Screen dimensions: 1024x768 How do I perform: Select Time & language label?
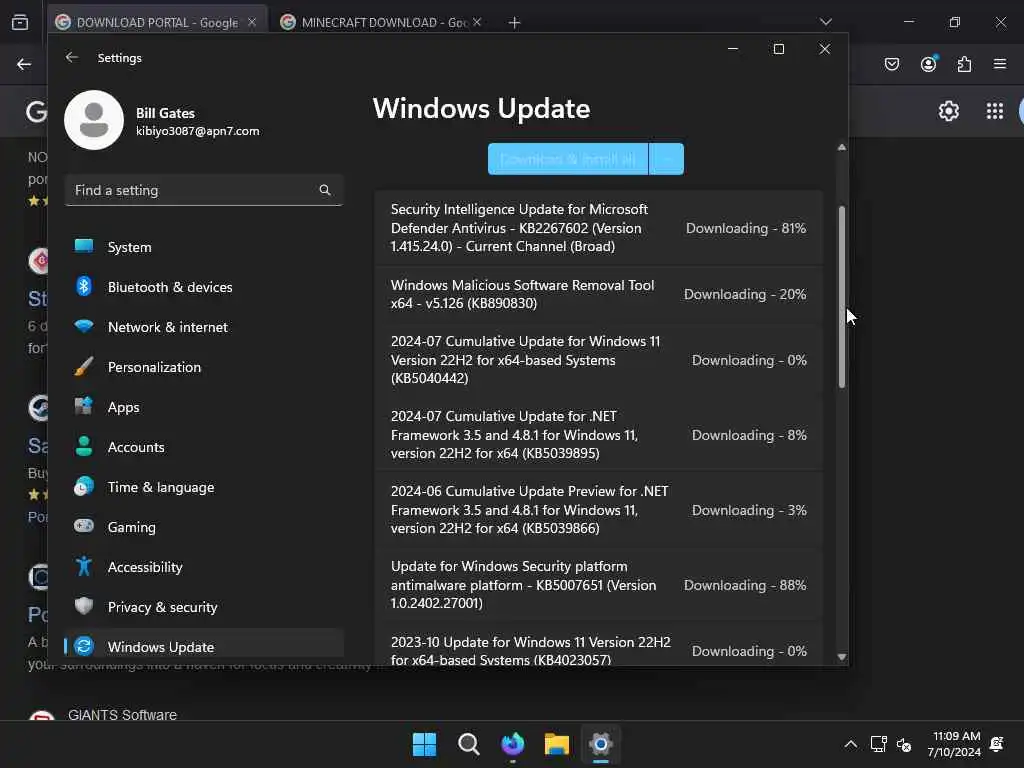point(161,487)
